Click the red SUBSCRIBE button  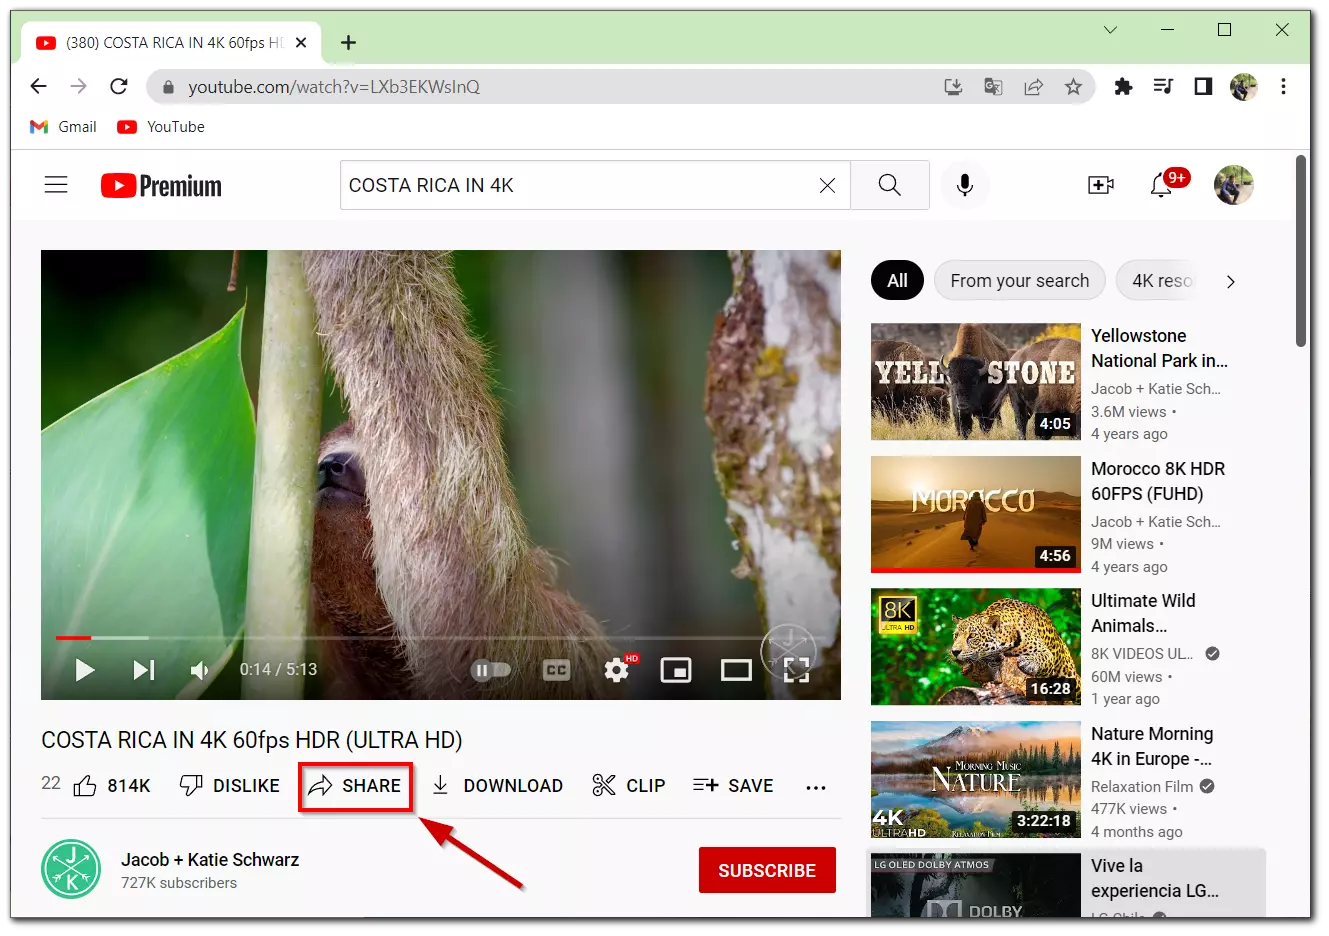767,870
